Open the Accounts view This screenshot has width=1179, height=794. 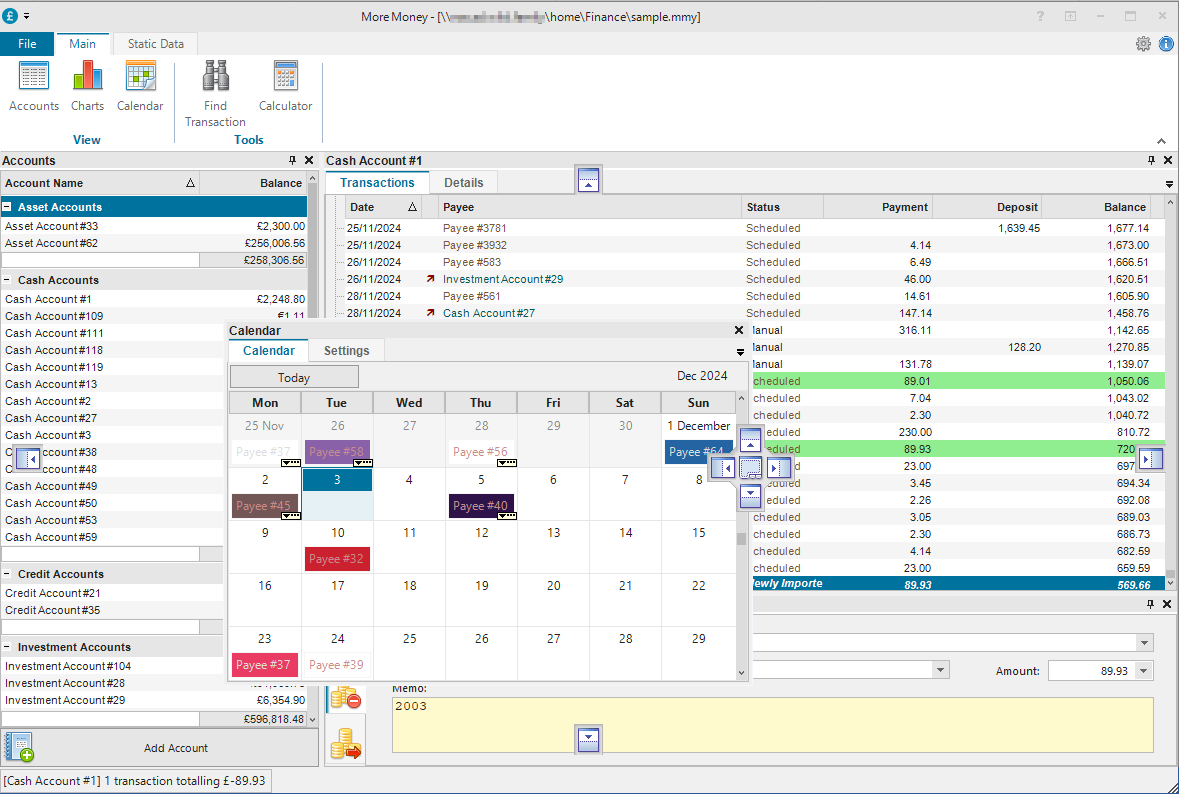[x=34, y=88]
